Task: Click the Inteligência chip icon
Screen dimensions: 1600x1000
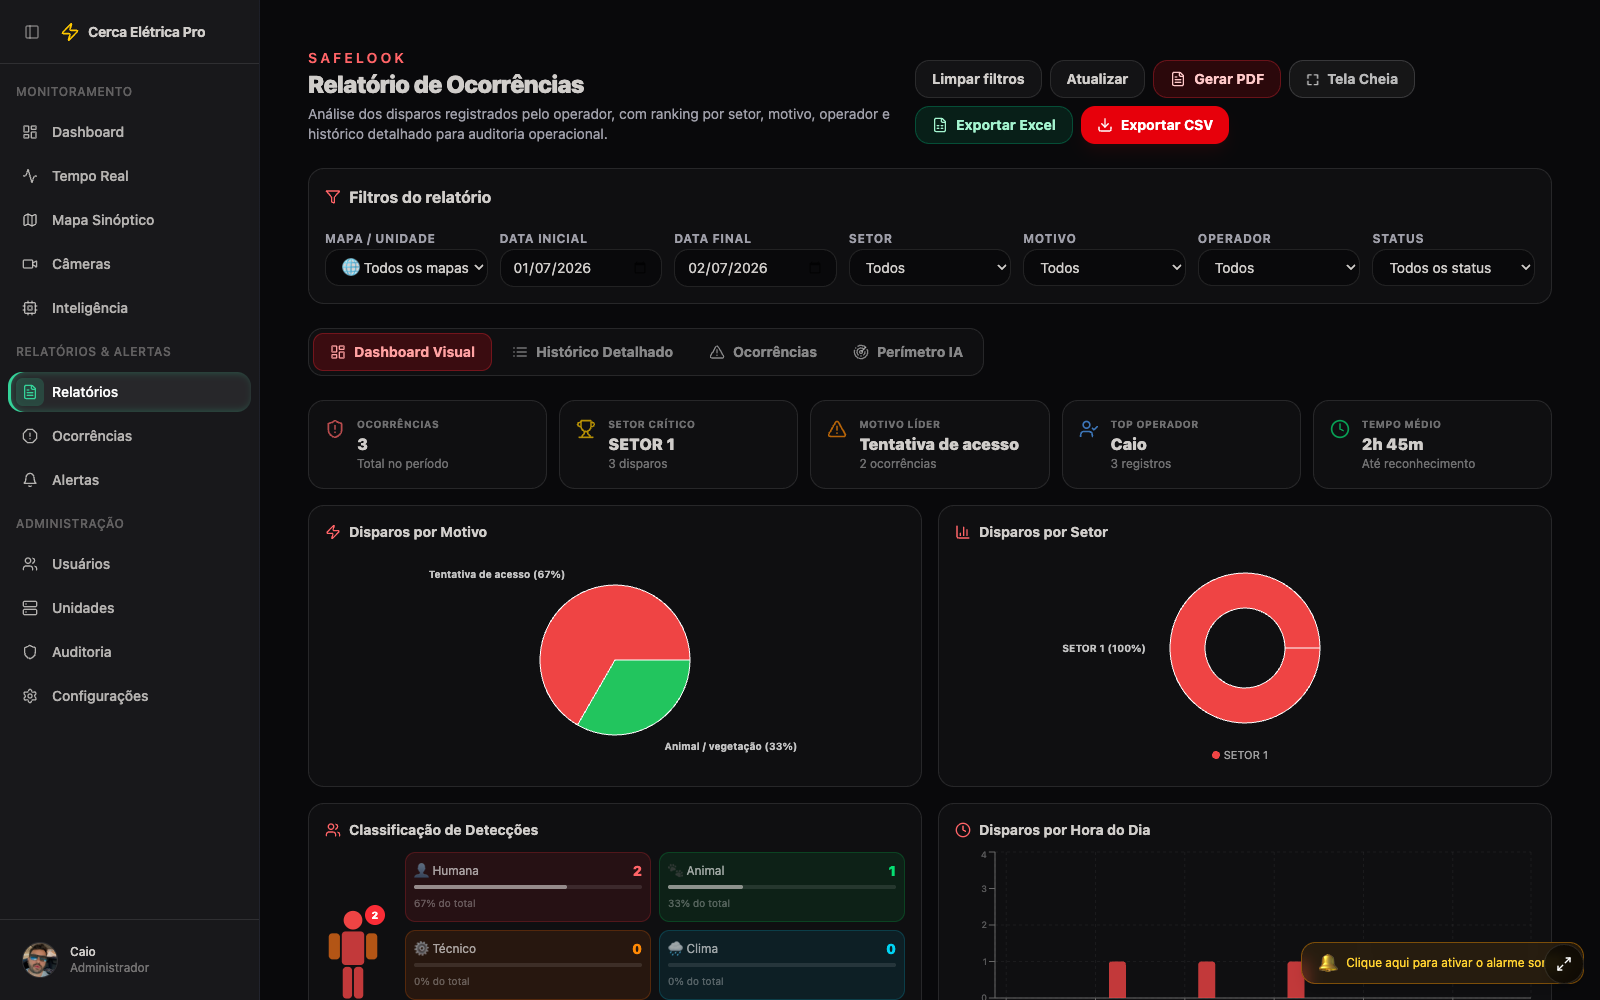Action: point(30,308)
